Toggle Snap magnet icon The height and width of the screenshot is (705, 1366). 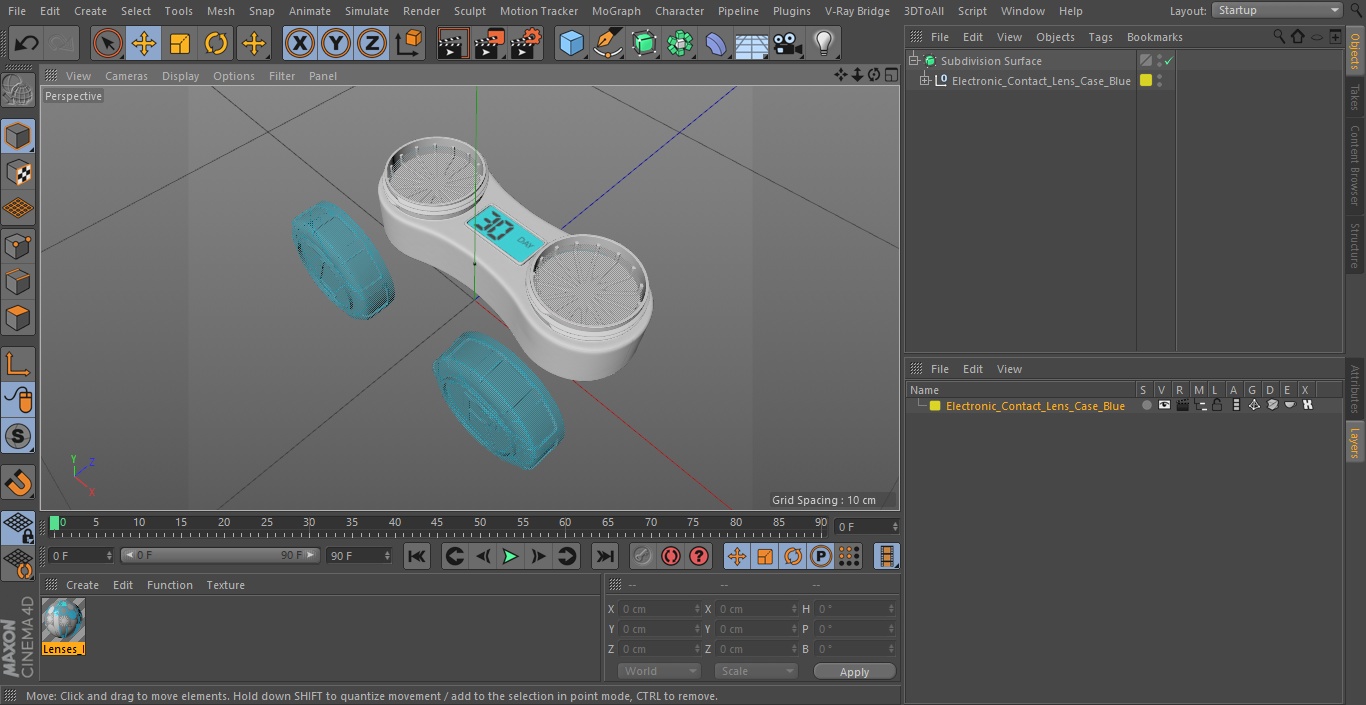[18, 483]
